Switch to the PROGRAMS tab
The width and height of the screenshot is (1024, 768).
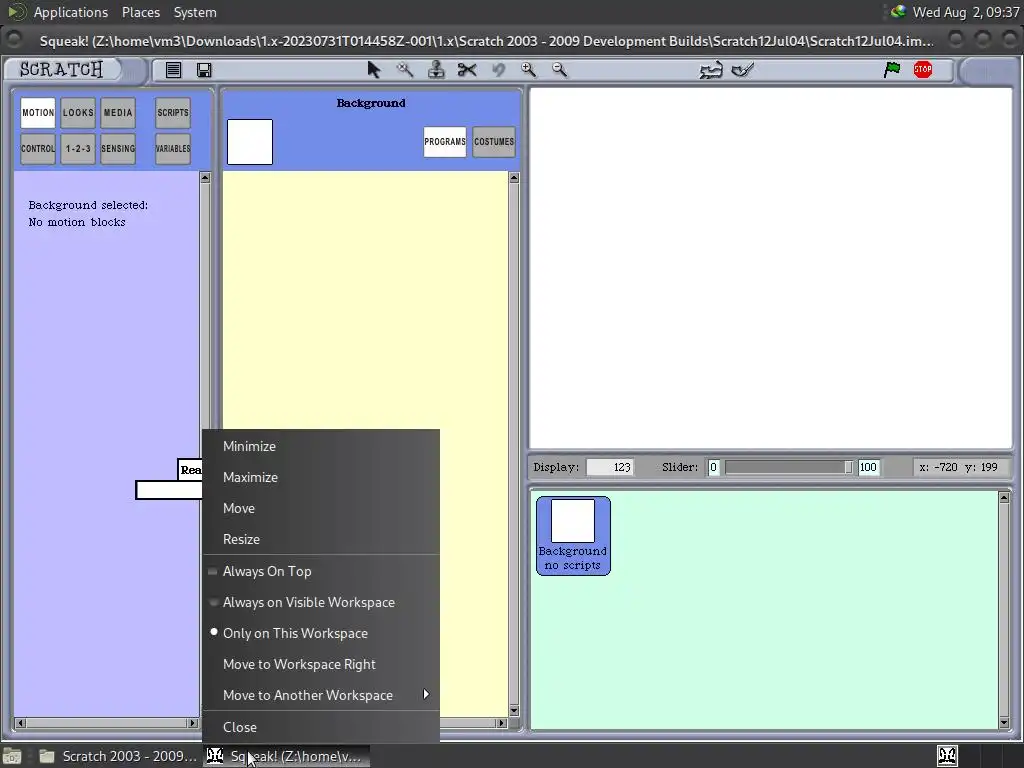coord(445,142)
